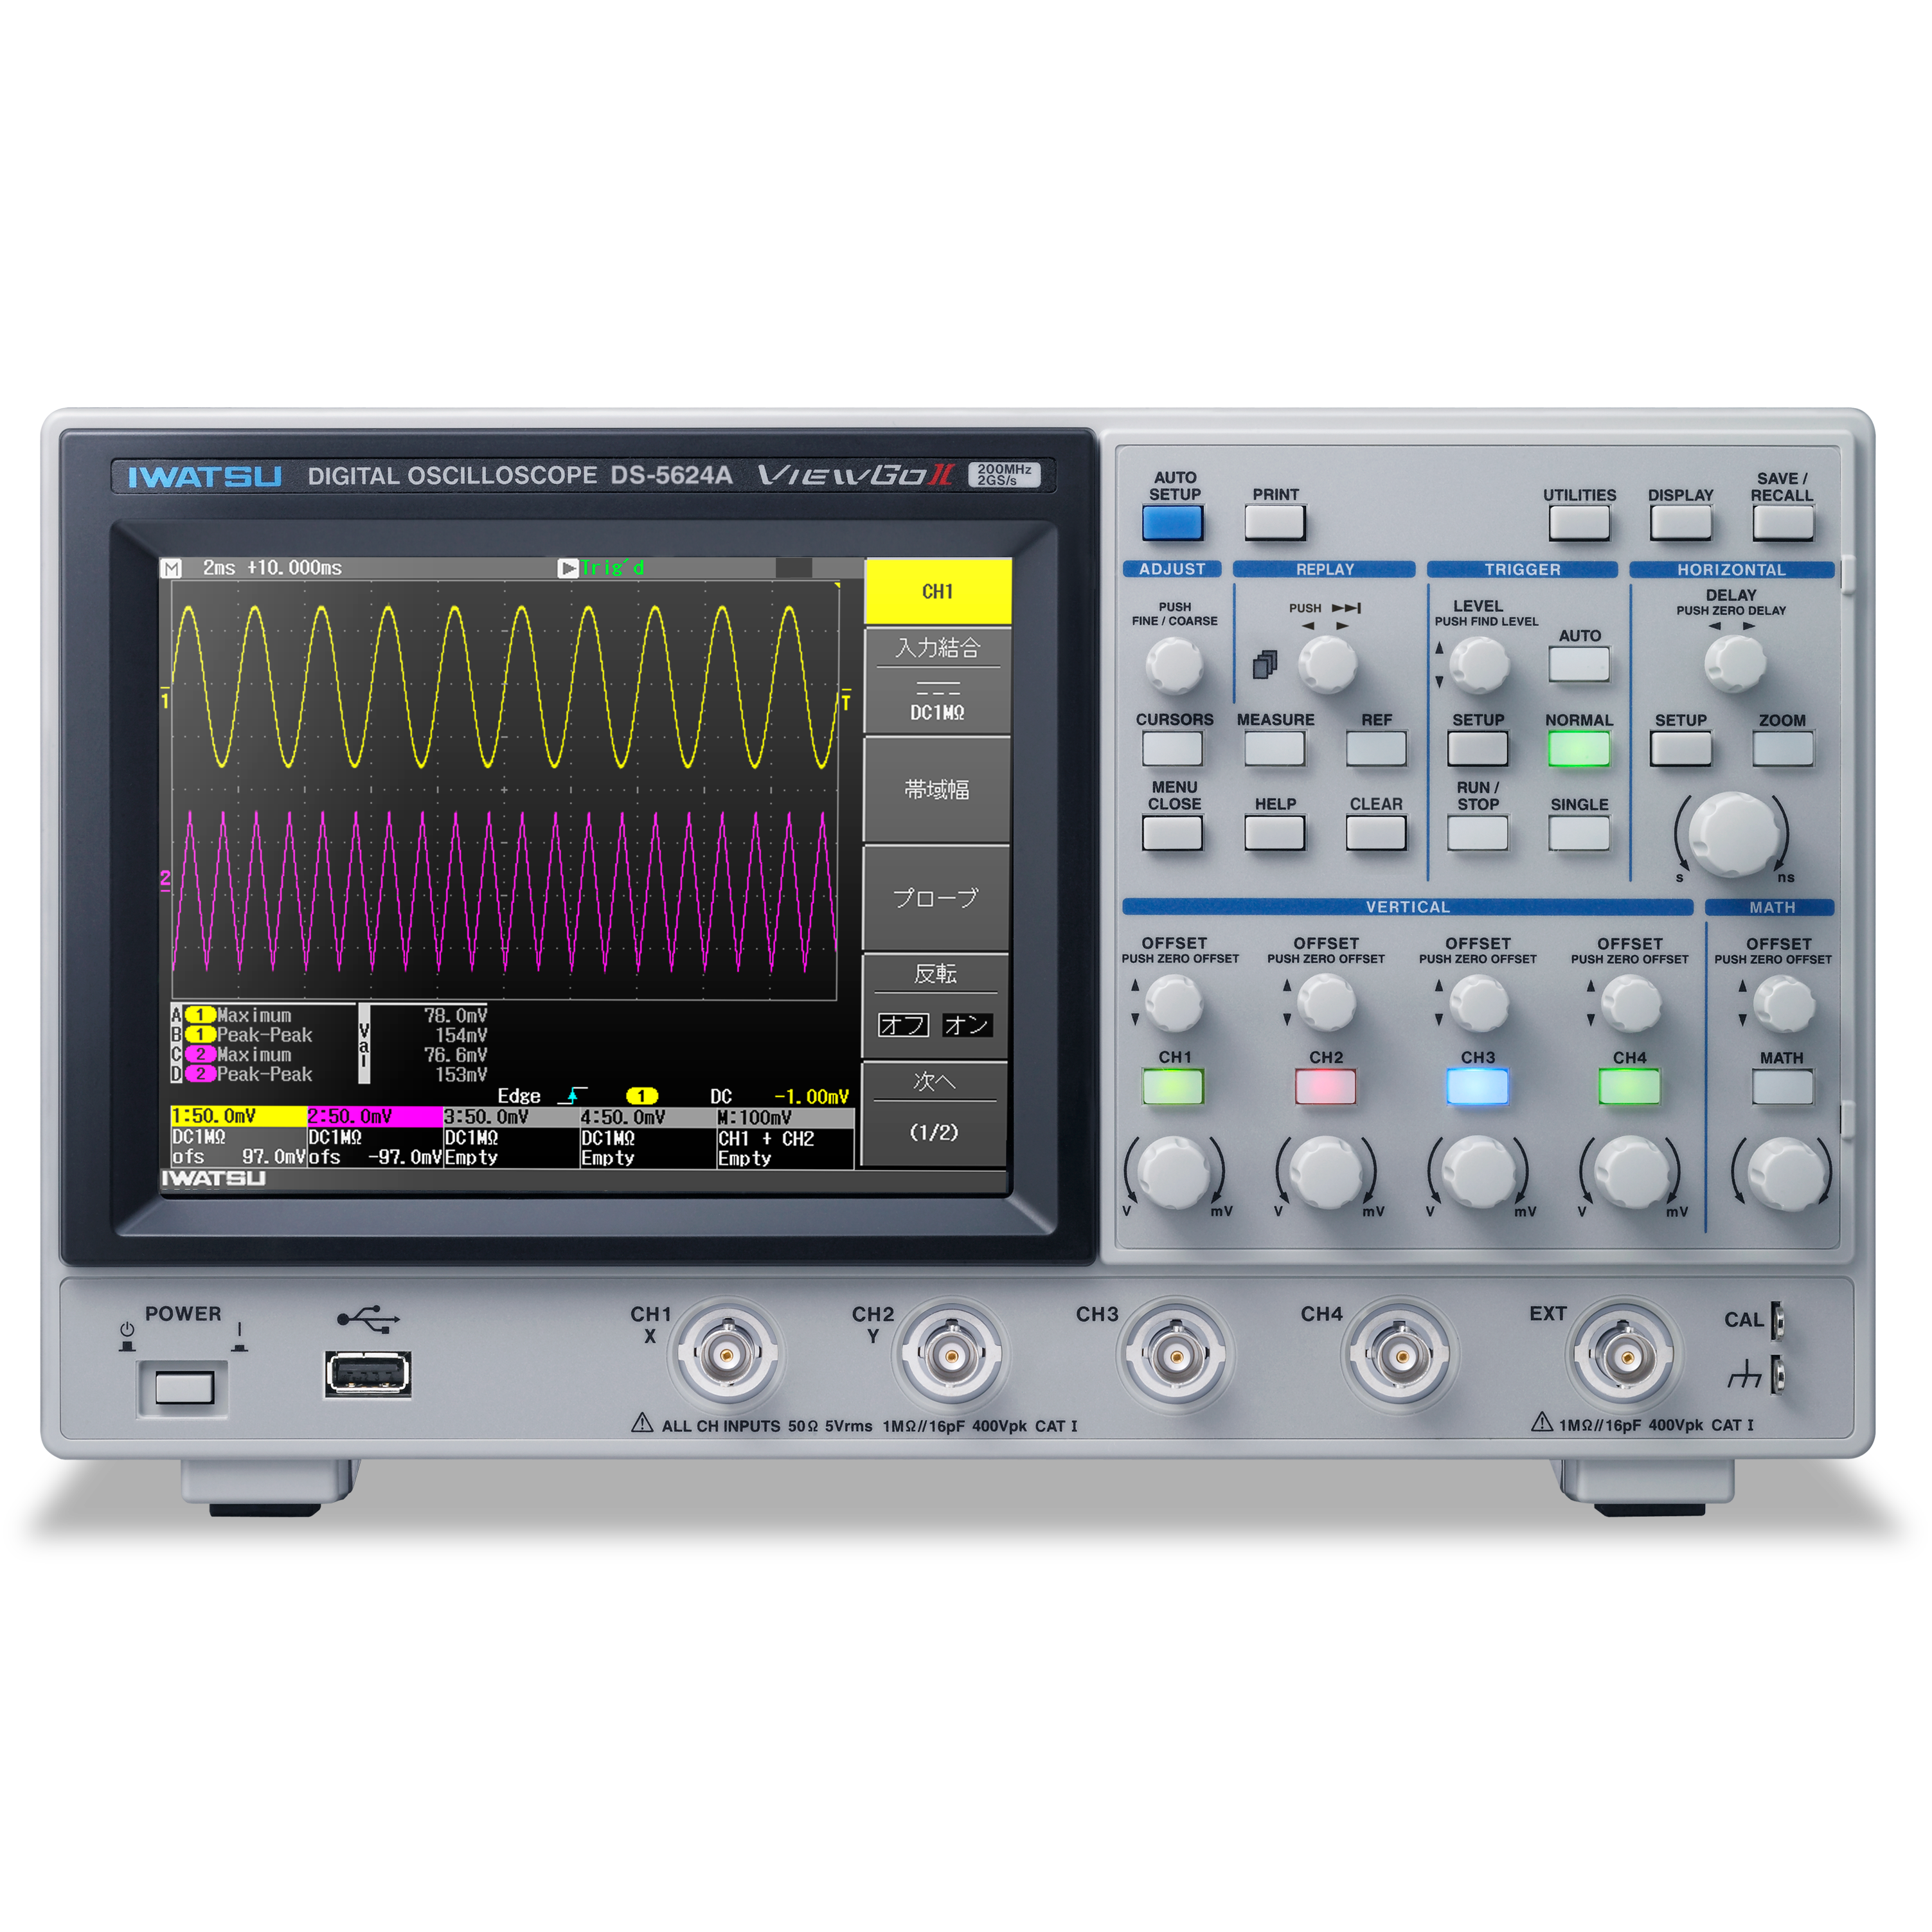Push the lit green NORMAL trigger button
The image size is (1932, 1932).
click(1579, 749)
